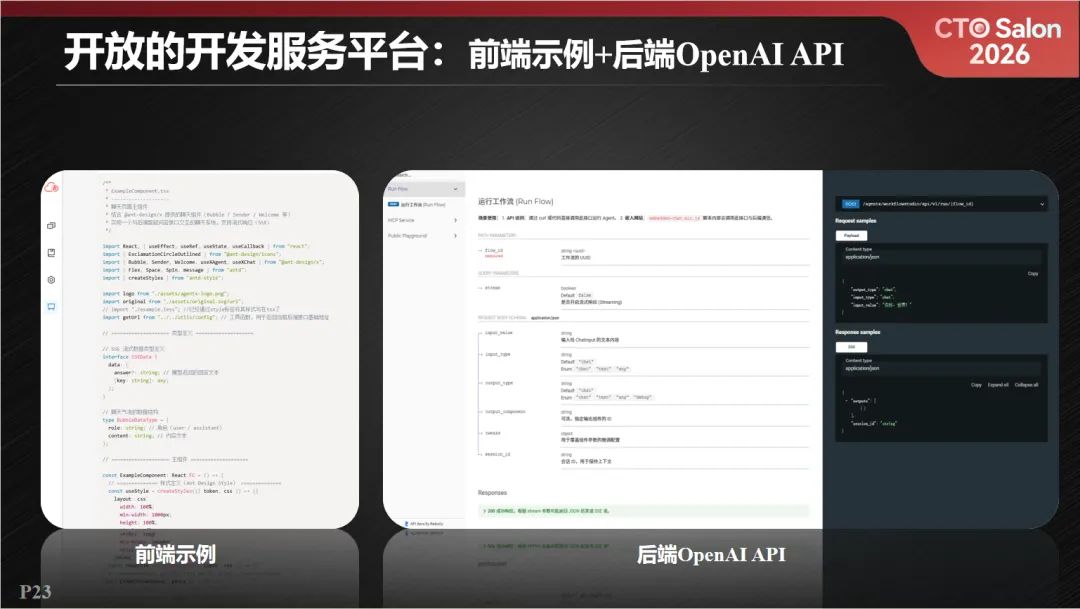The height and width of the screenshot is (609, 1080).
Task: Expand the Public Playground sidebar group
Action: [x=455, y=236]
